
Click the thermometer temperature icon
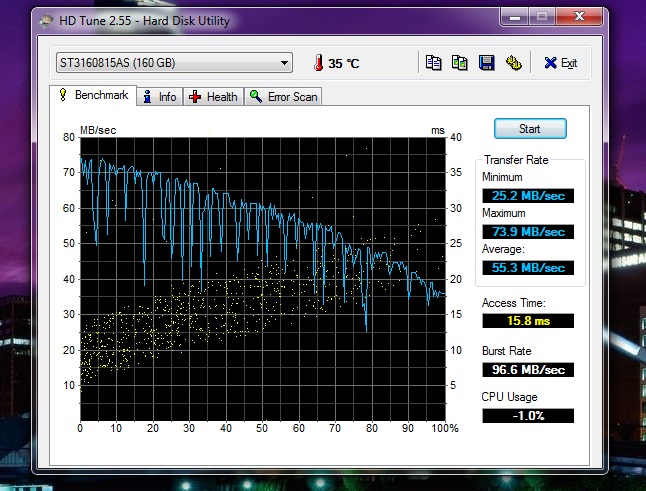(318, 63)
